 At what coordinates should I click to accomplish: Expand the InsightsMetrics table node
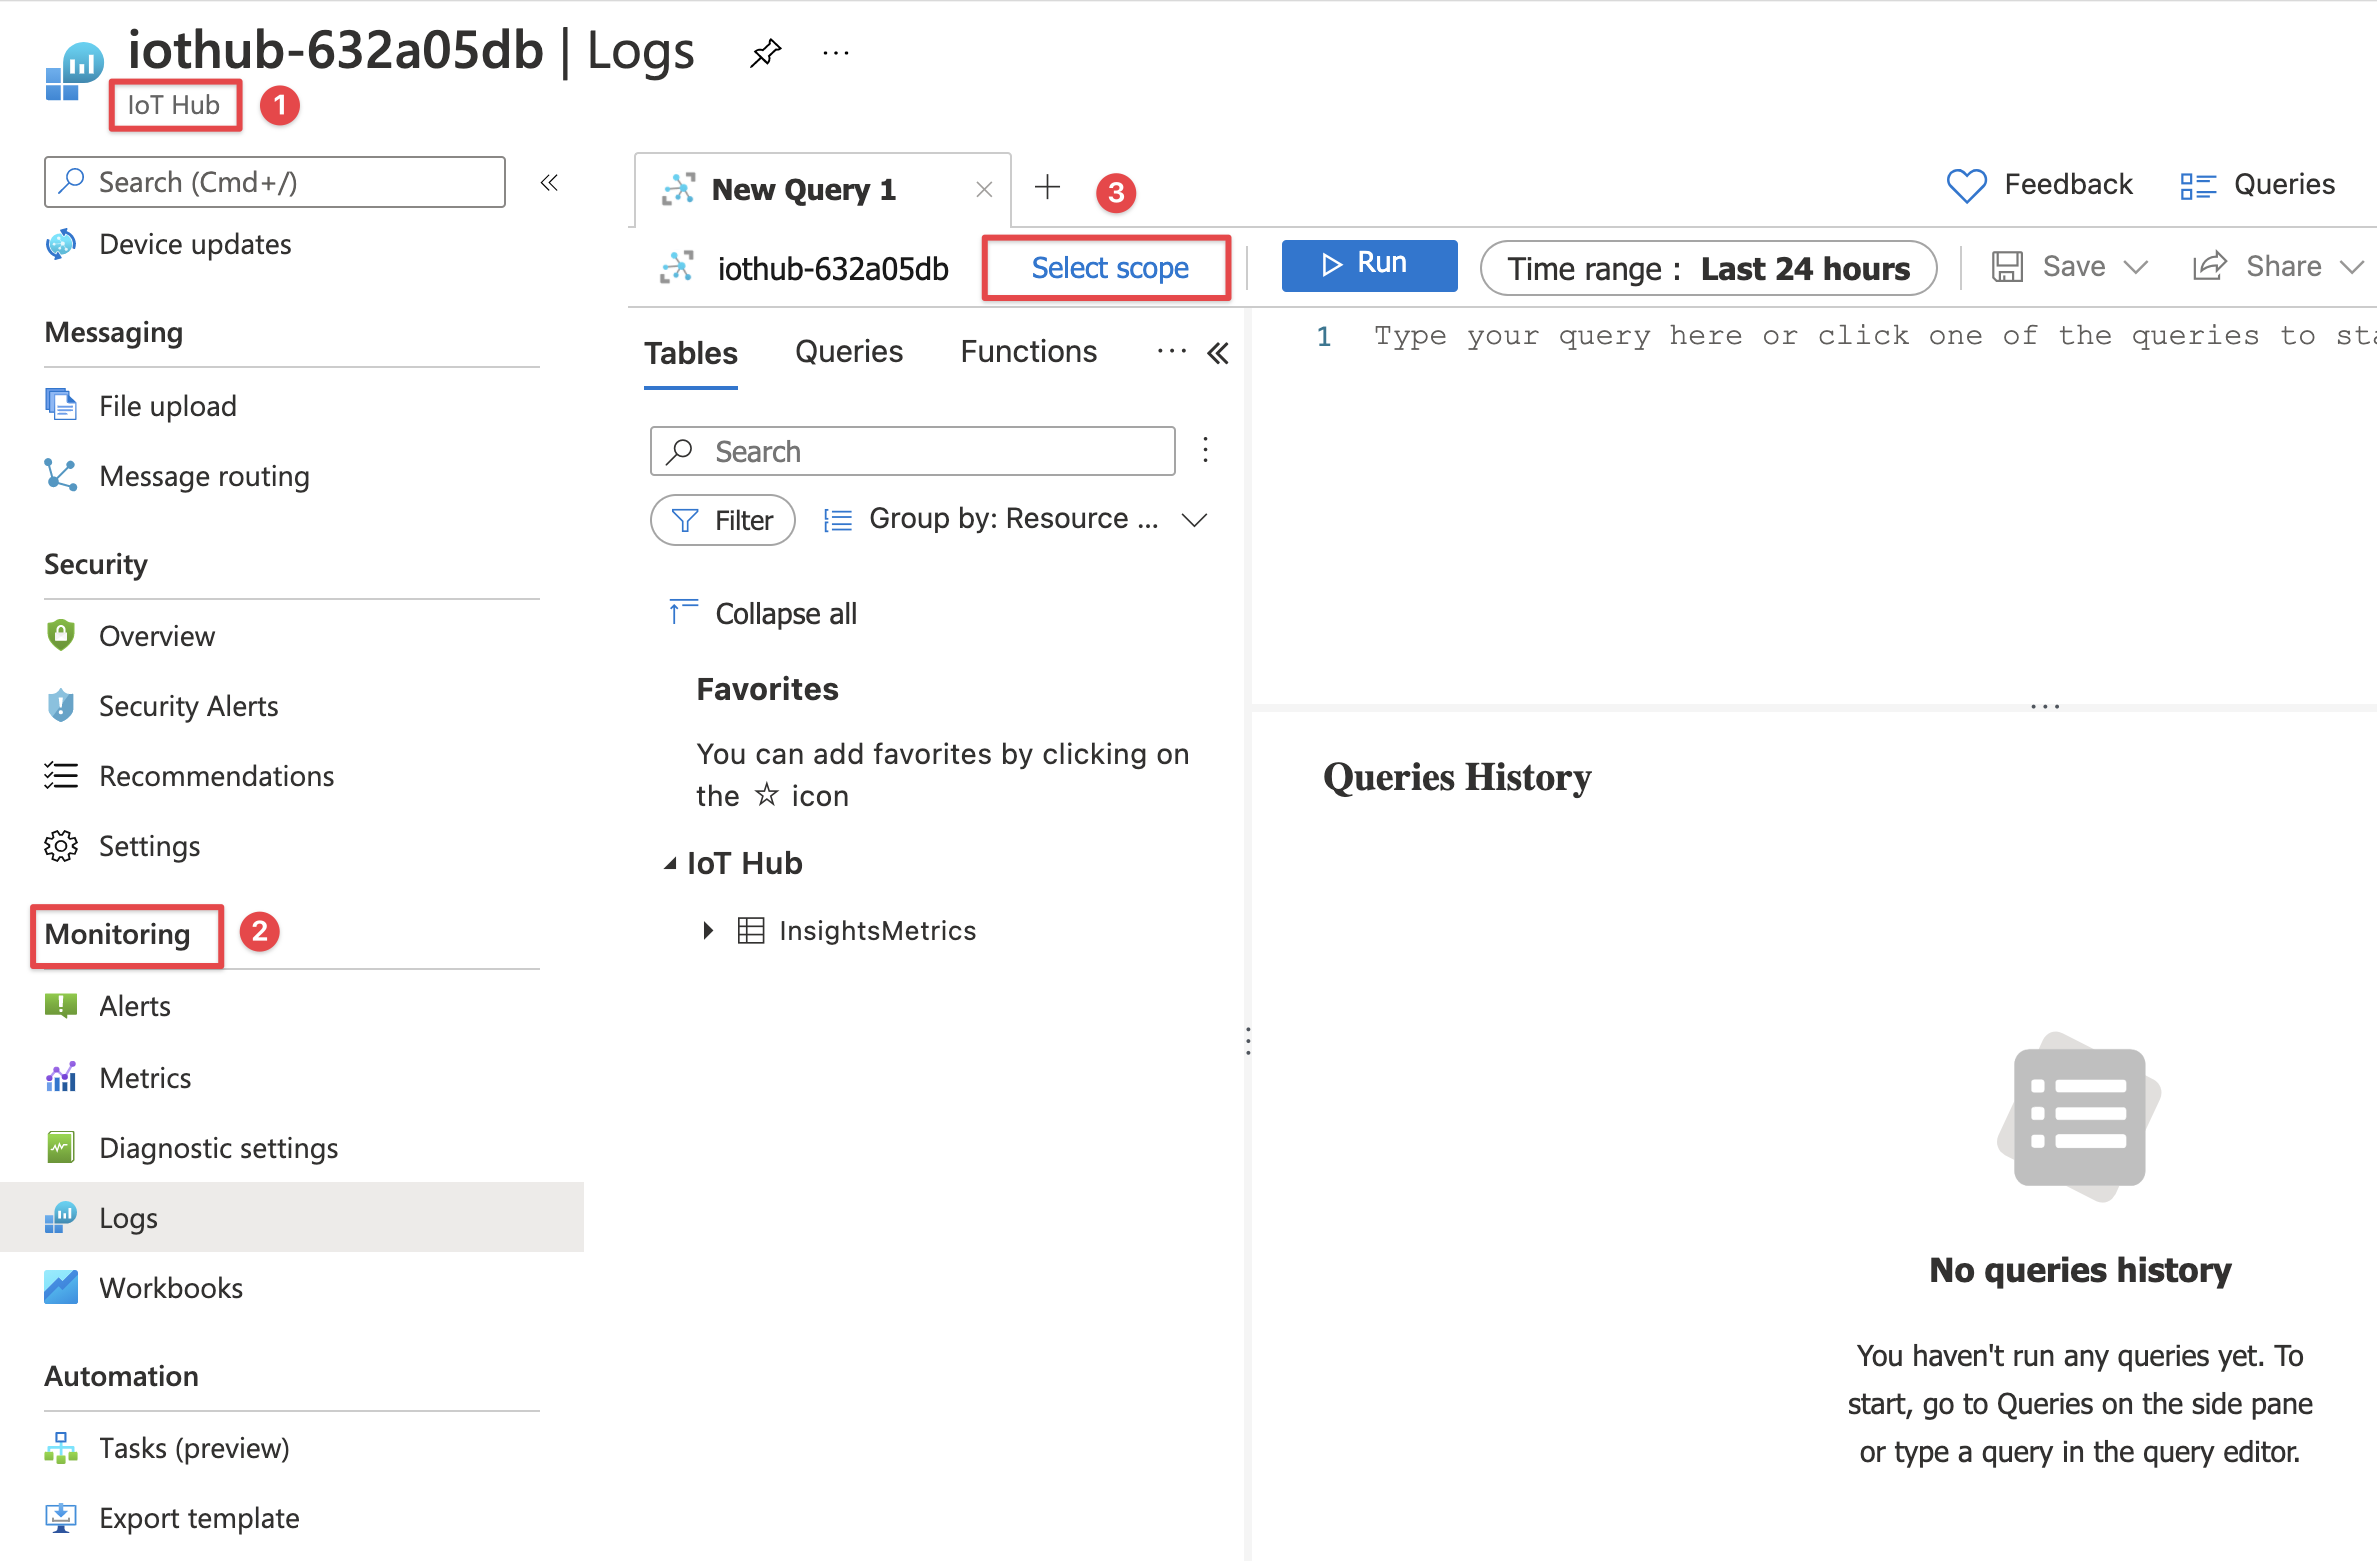click(708, 931)
